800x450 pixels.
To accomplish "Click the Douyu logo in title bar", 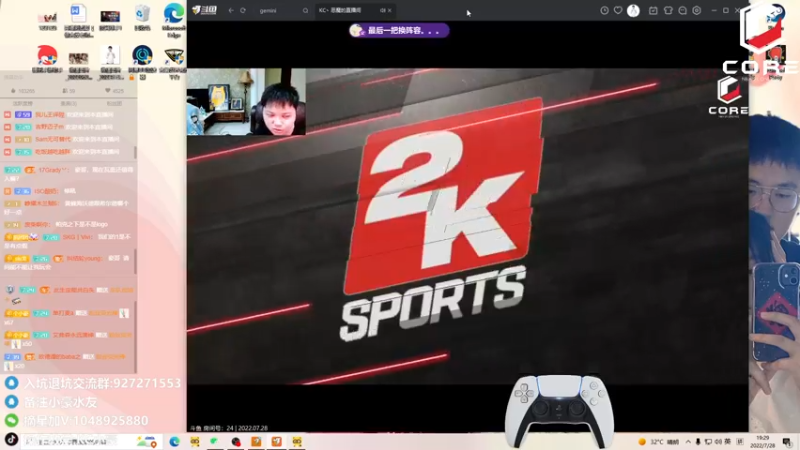I will point(204,10).
